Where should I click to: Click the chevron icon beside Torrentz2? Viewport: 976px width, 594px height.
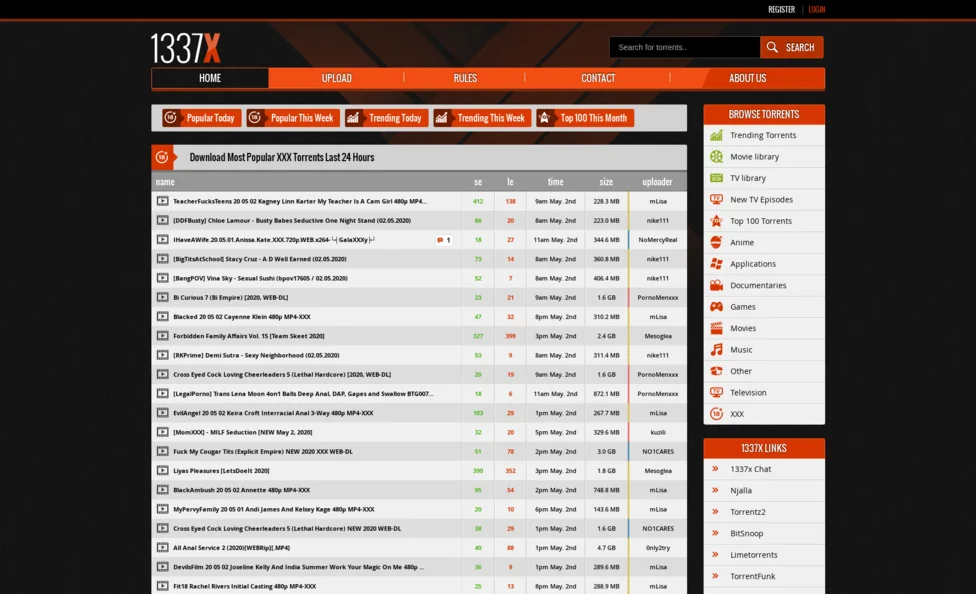(x=715, y=512)
